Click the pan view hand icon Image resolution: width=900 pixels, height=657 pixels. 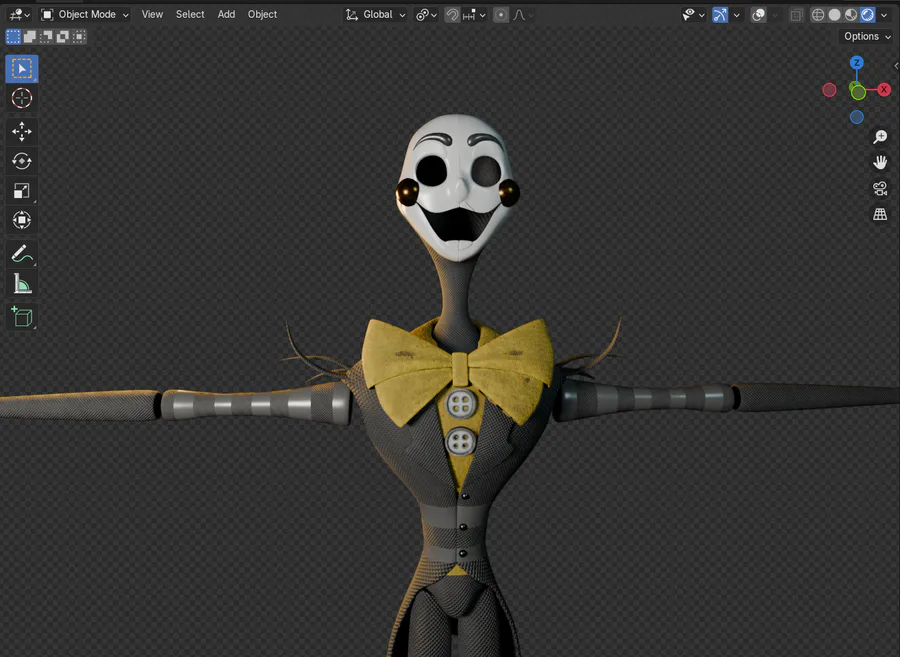tap(880, 163)
